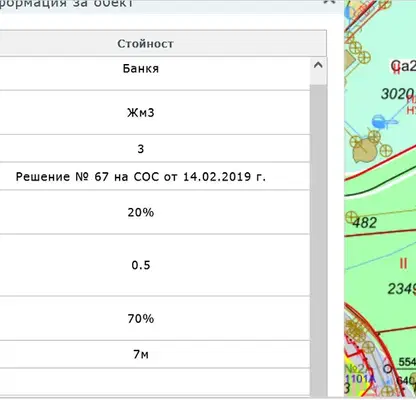This screenshot has width=416, height=400.
Task: Click the red II zone label on map
Action: pyautogui.click(x=403, y=264)
